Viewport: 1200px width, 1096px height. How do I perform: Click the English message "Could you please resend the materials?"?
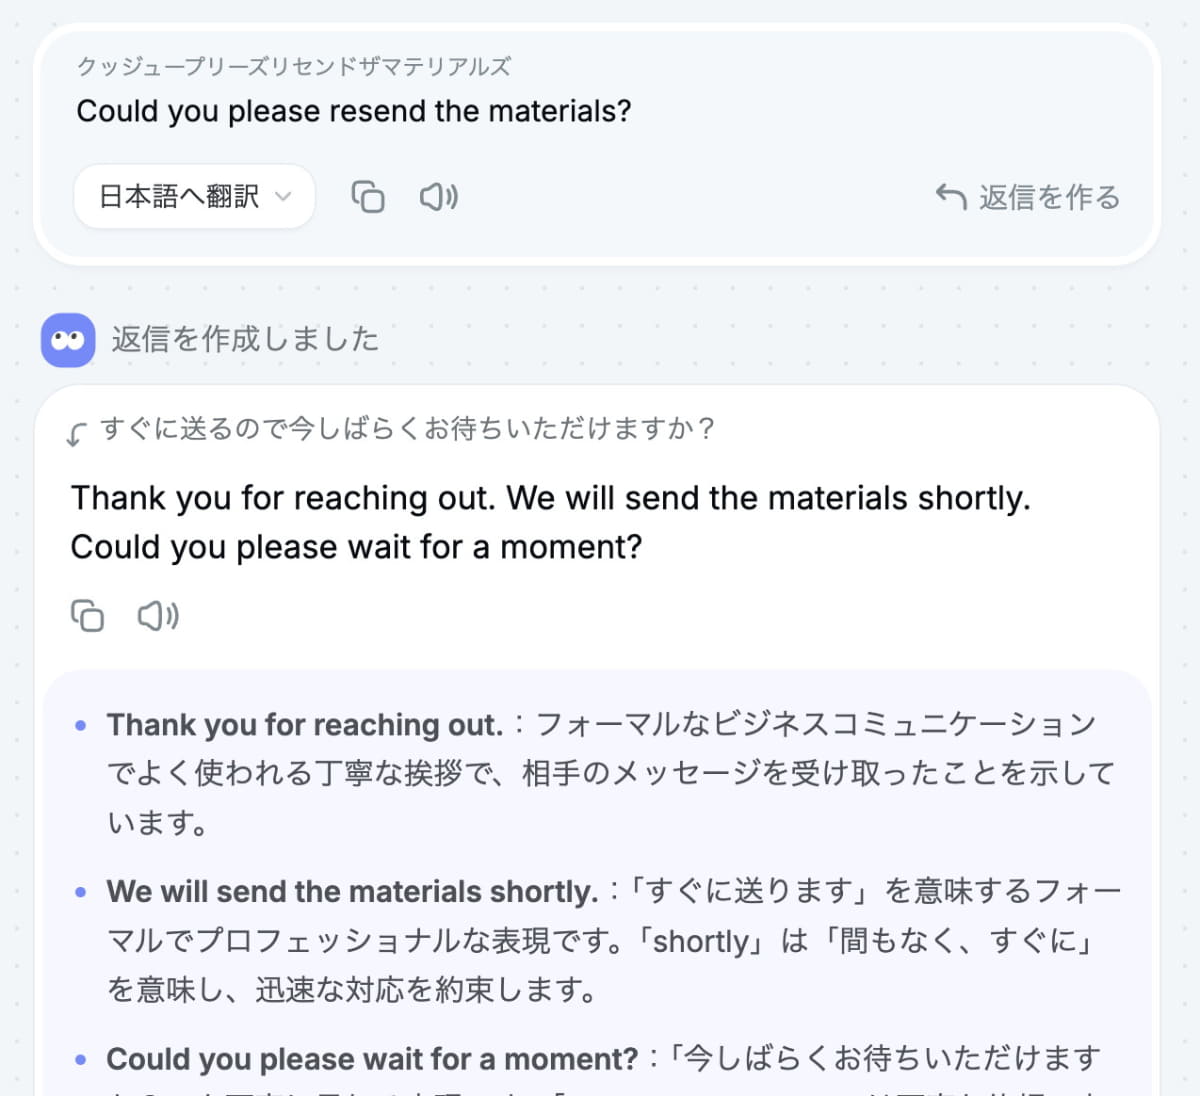[353, 111]
